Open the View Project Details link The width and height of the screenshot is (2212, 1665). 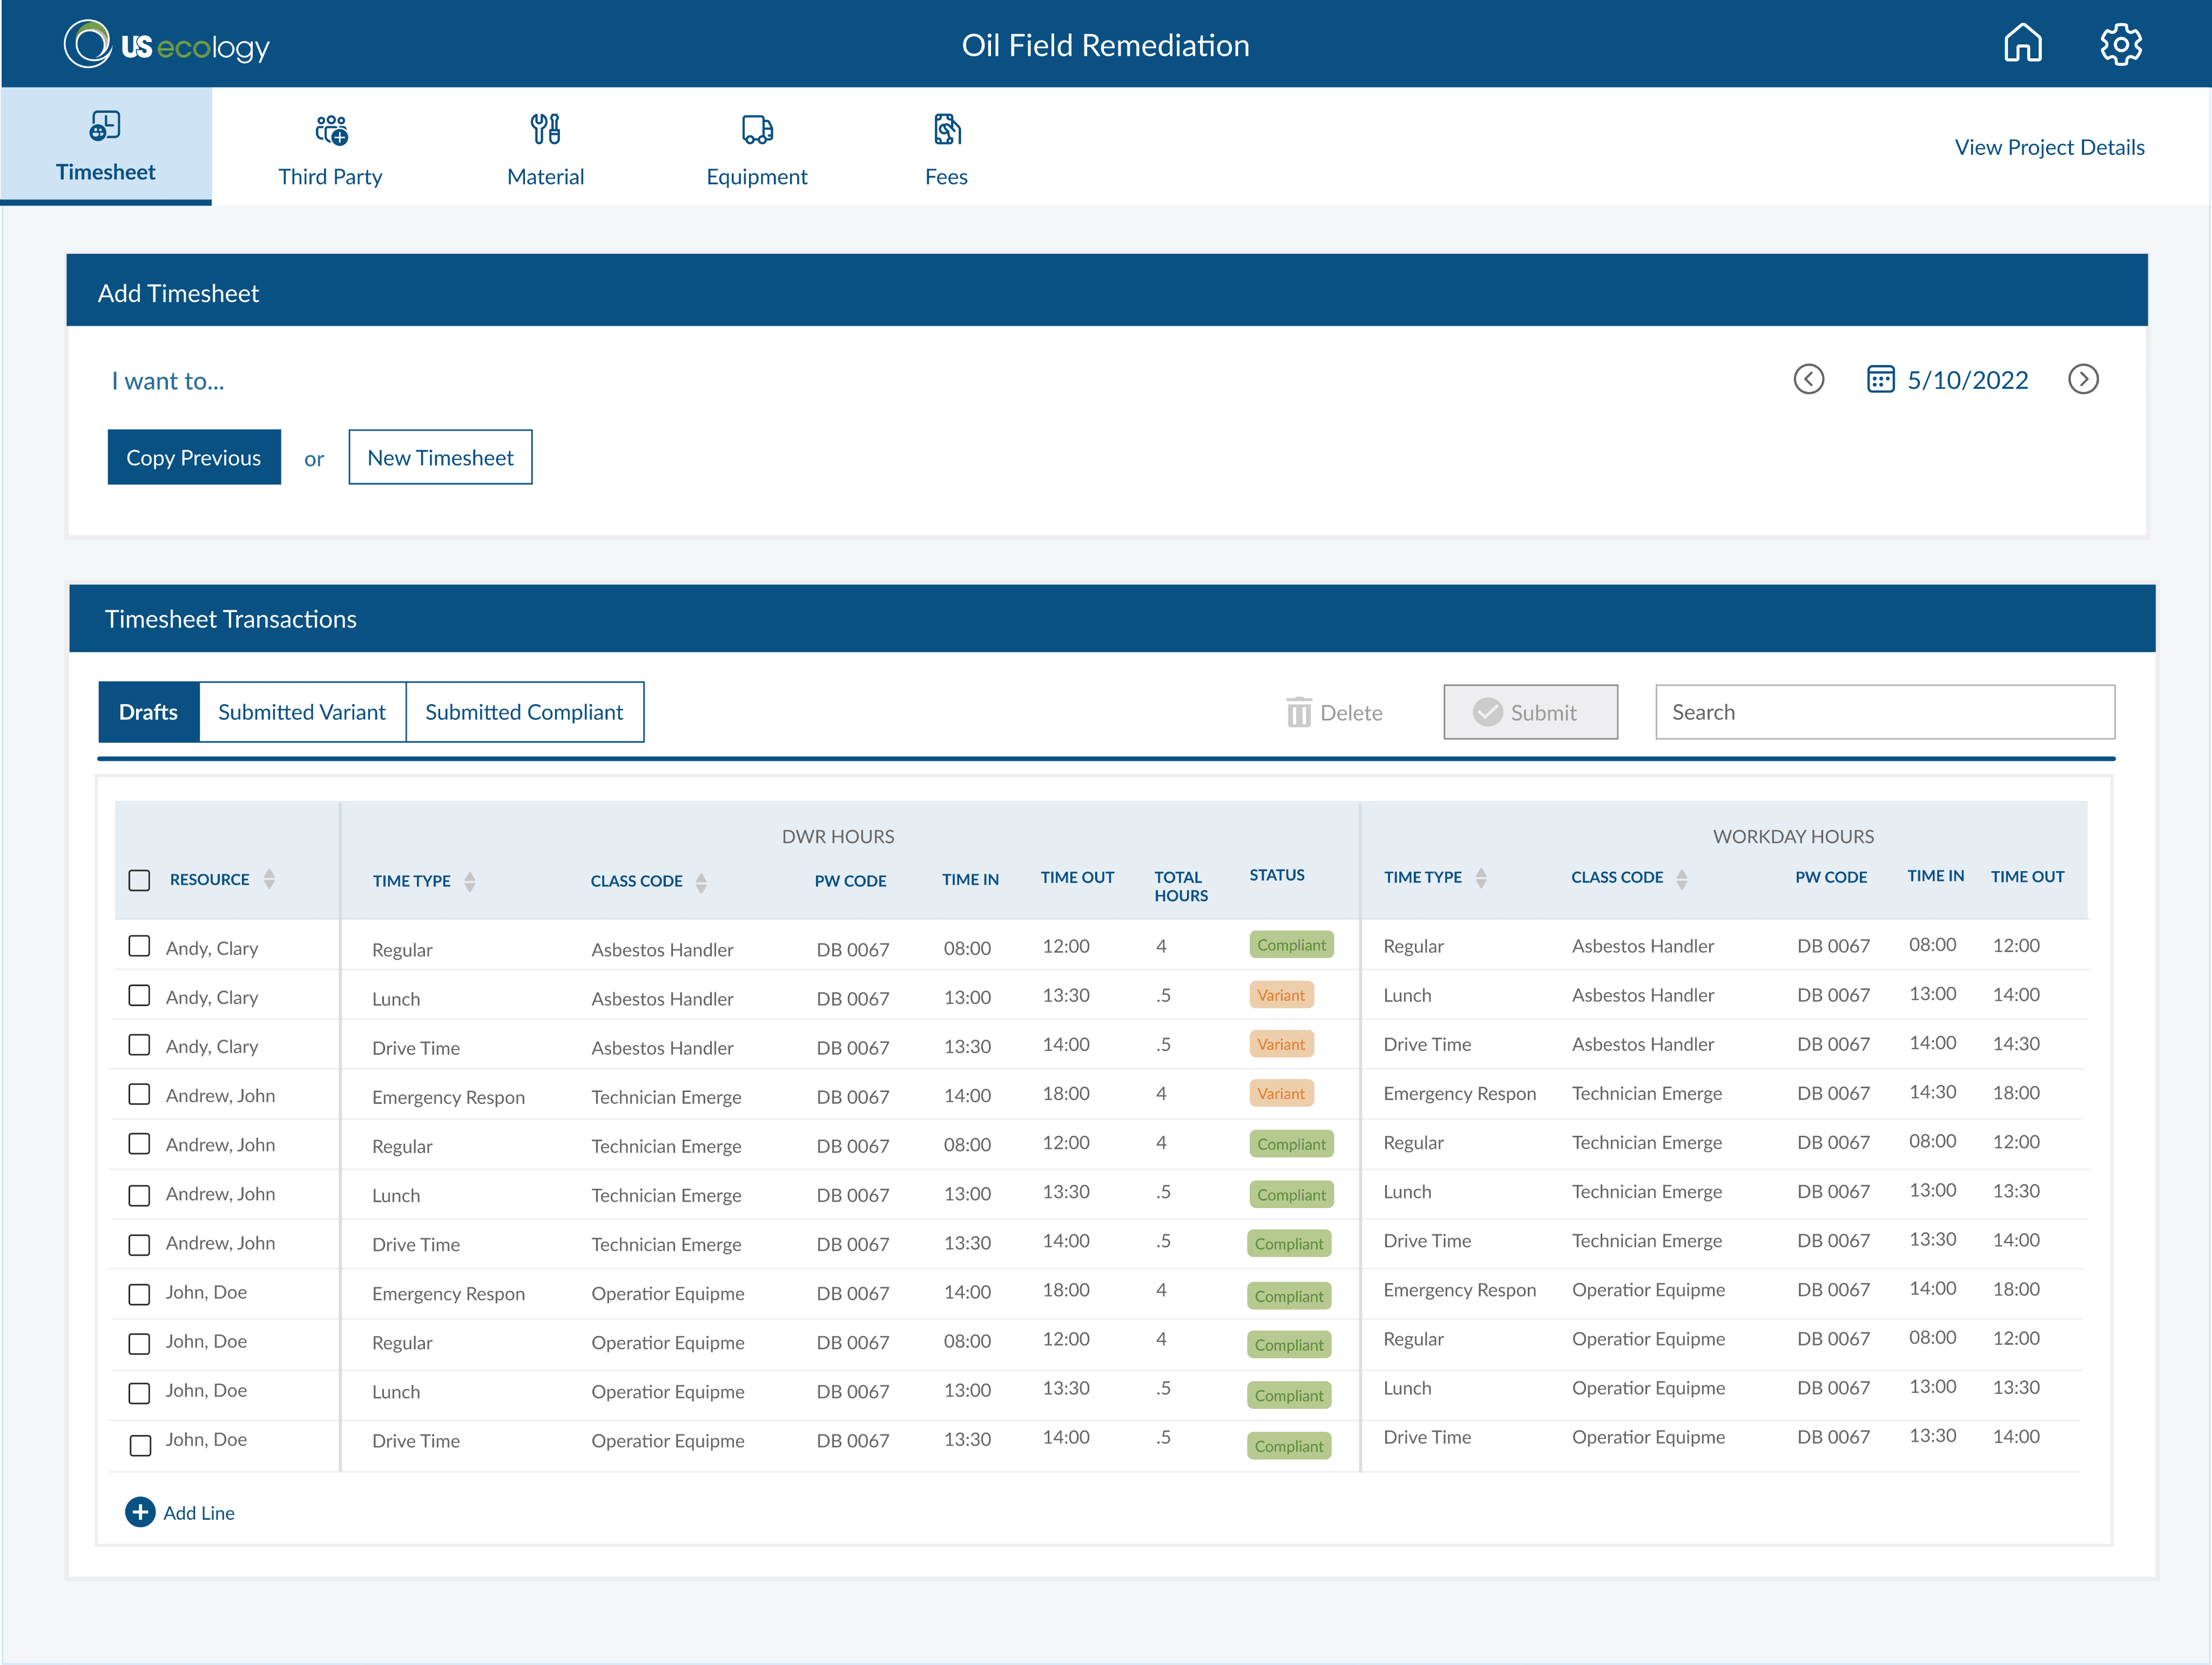[x=2049, y=147]
